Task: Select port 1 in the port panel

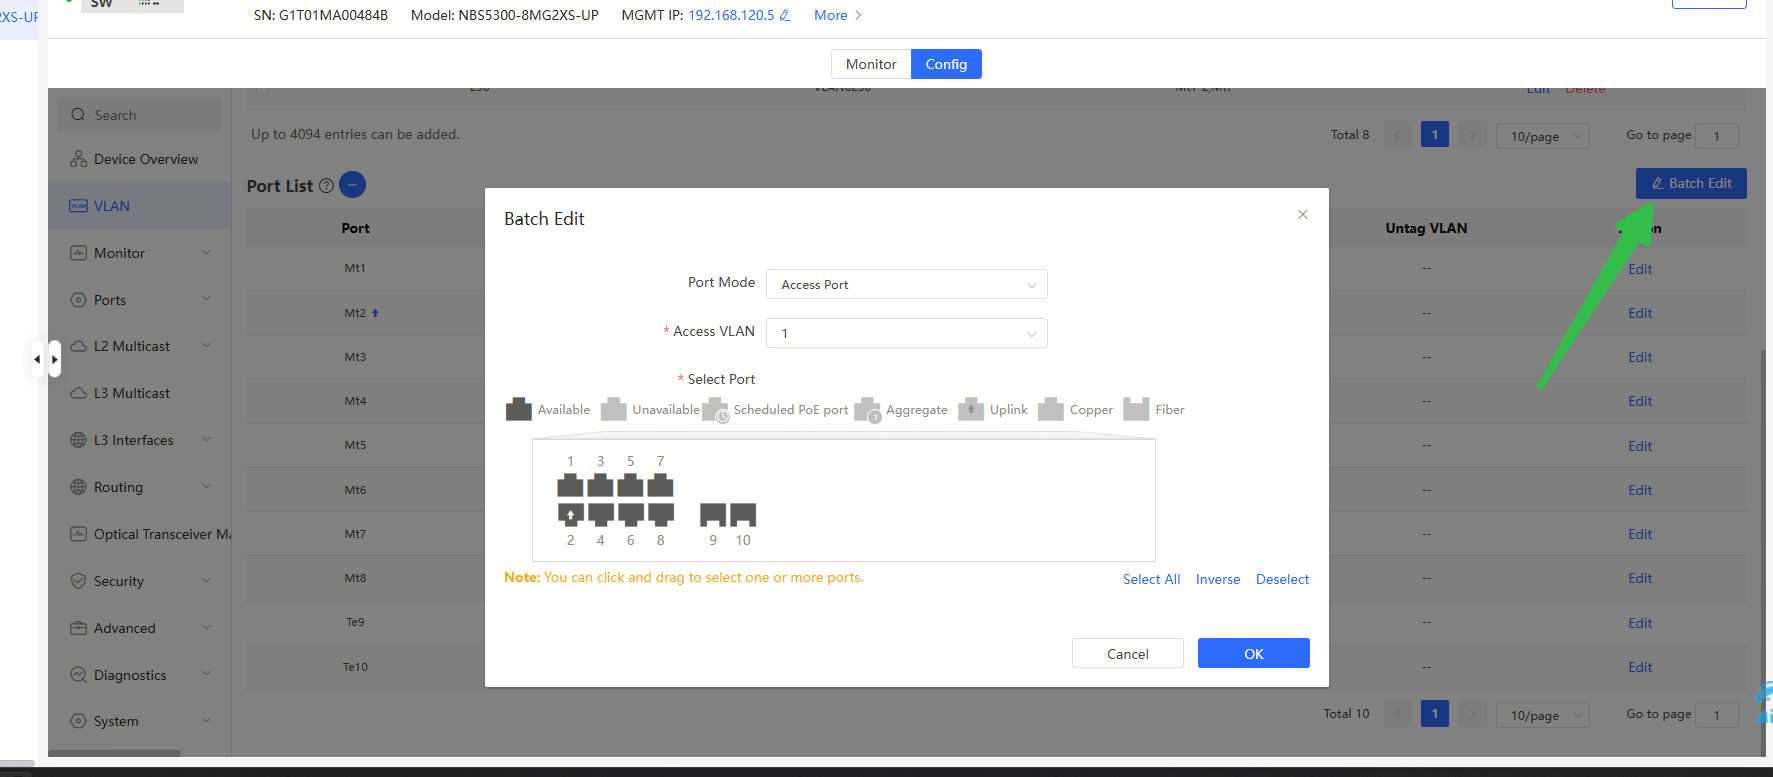Action: click(x=570, y=487)
